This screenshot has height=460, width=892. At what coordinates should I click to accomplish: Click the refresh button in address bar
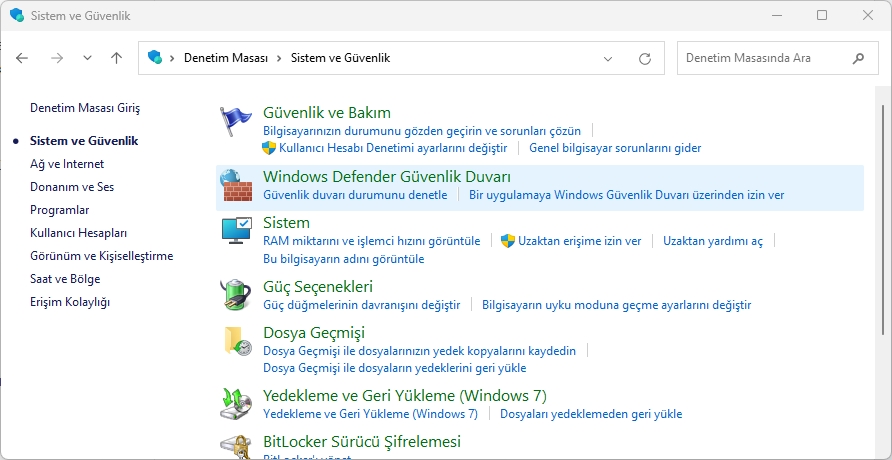tap(645, 58)
